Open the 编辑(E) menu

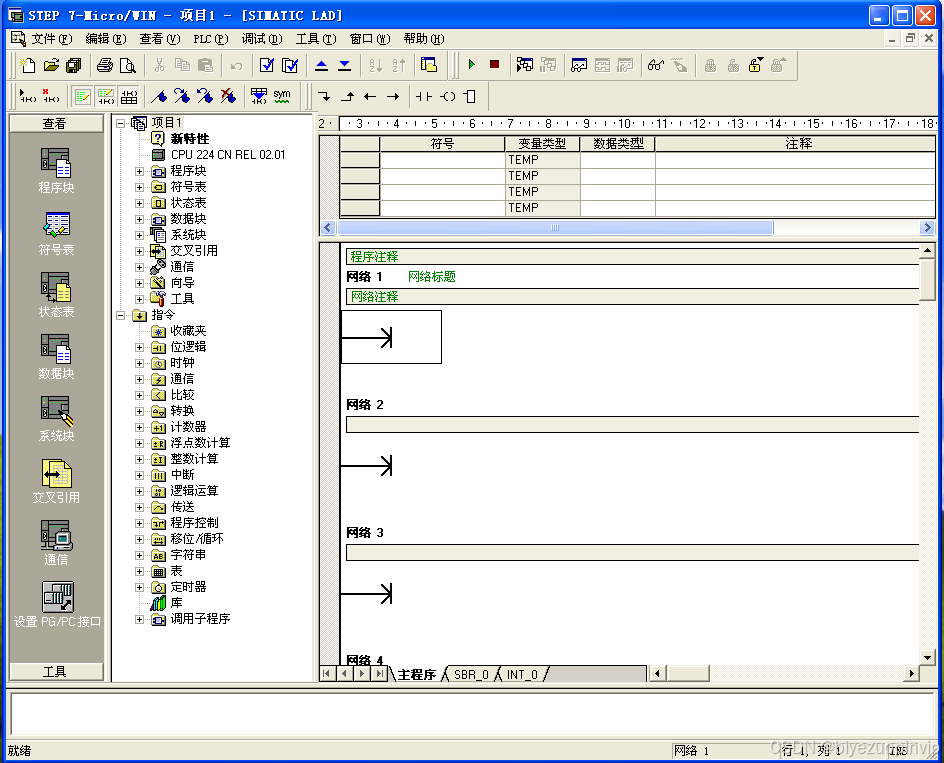click(106, 39)
